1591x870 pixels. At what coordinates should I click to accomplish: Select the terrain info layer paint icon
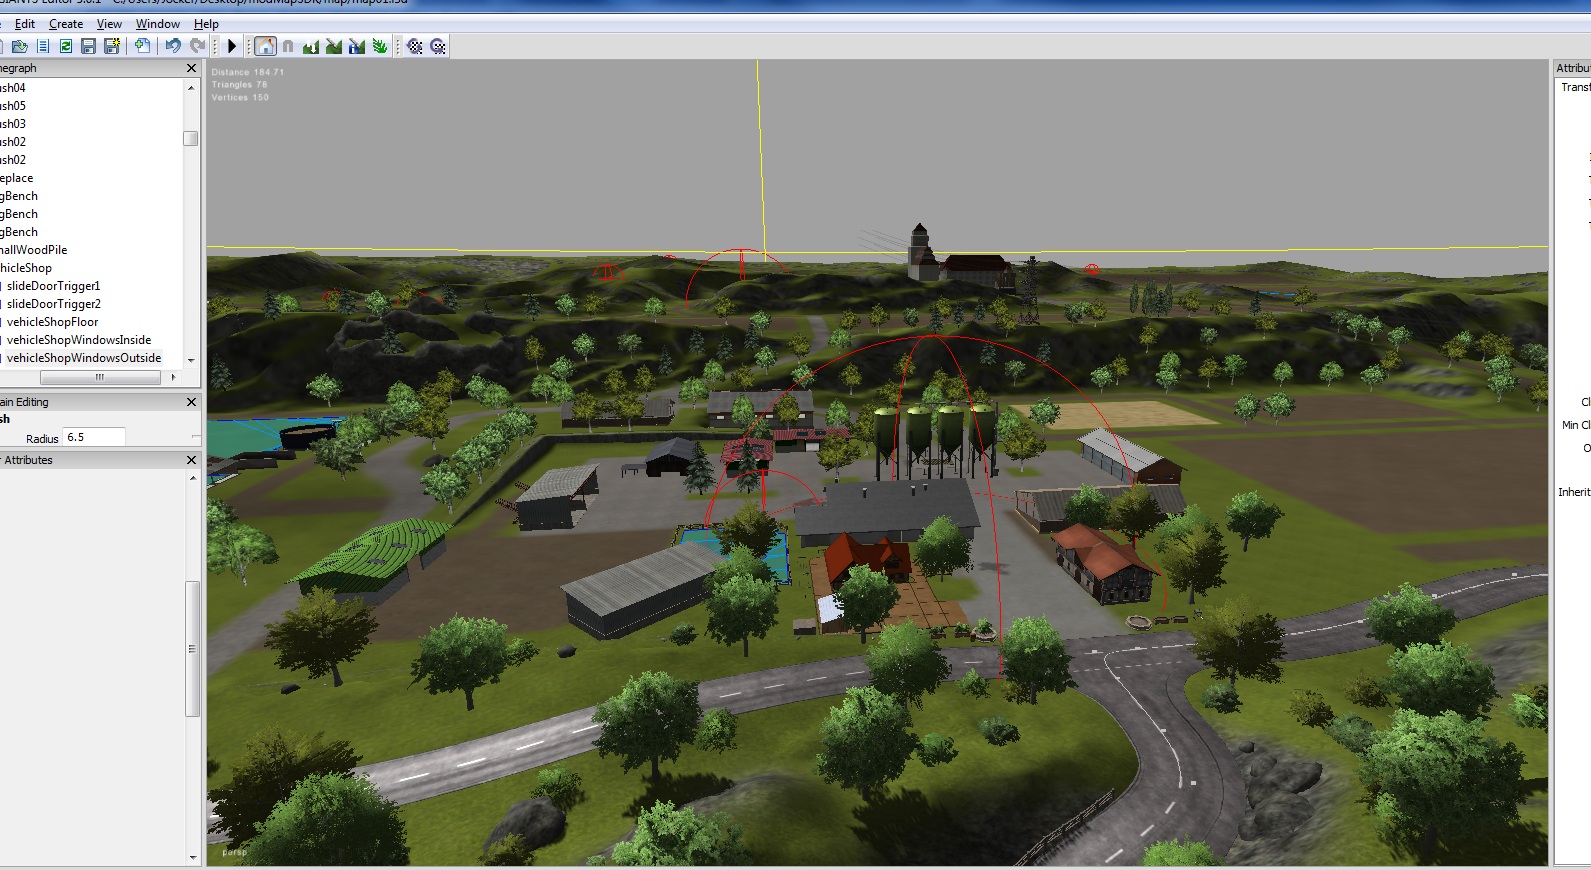[357, 46]
